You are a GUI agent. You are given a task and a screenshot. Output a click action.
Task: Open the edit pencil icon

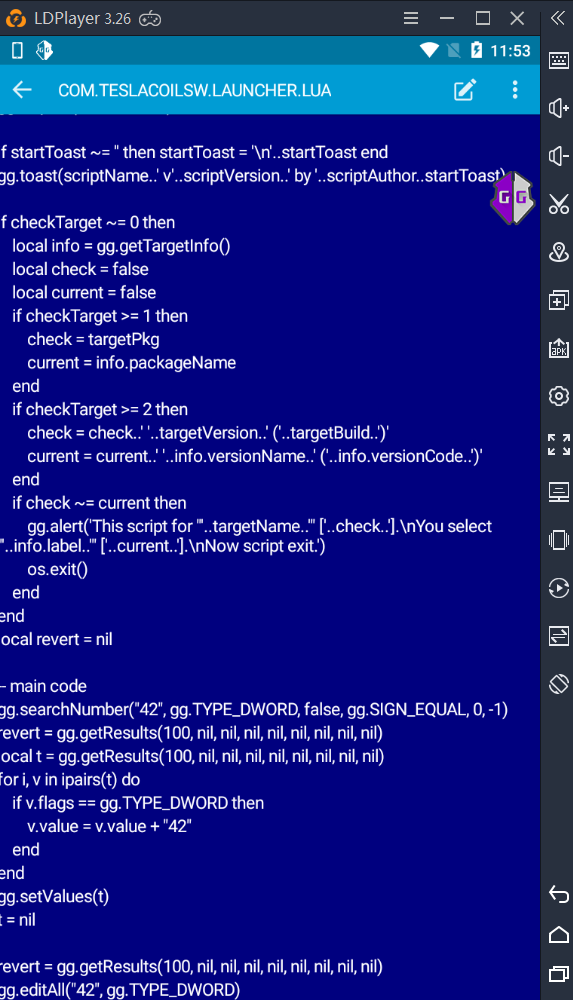[x=465, y=90]
